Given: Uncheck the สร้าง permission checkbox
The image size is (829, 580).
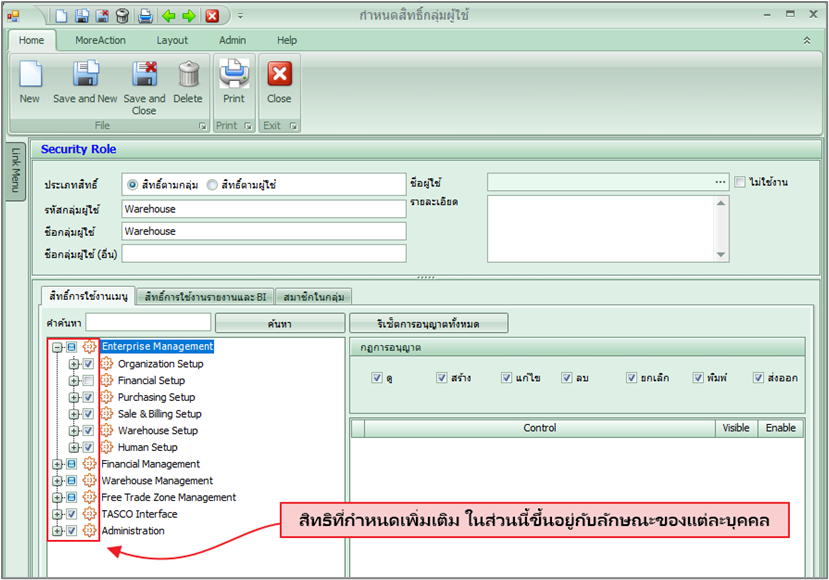Looking at the screenshot, I should (442, 378).
